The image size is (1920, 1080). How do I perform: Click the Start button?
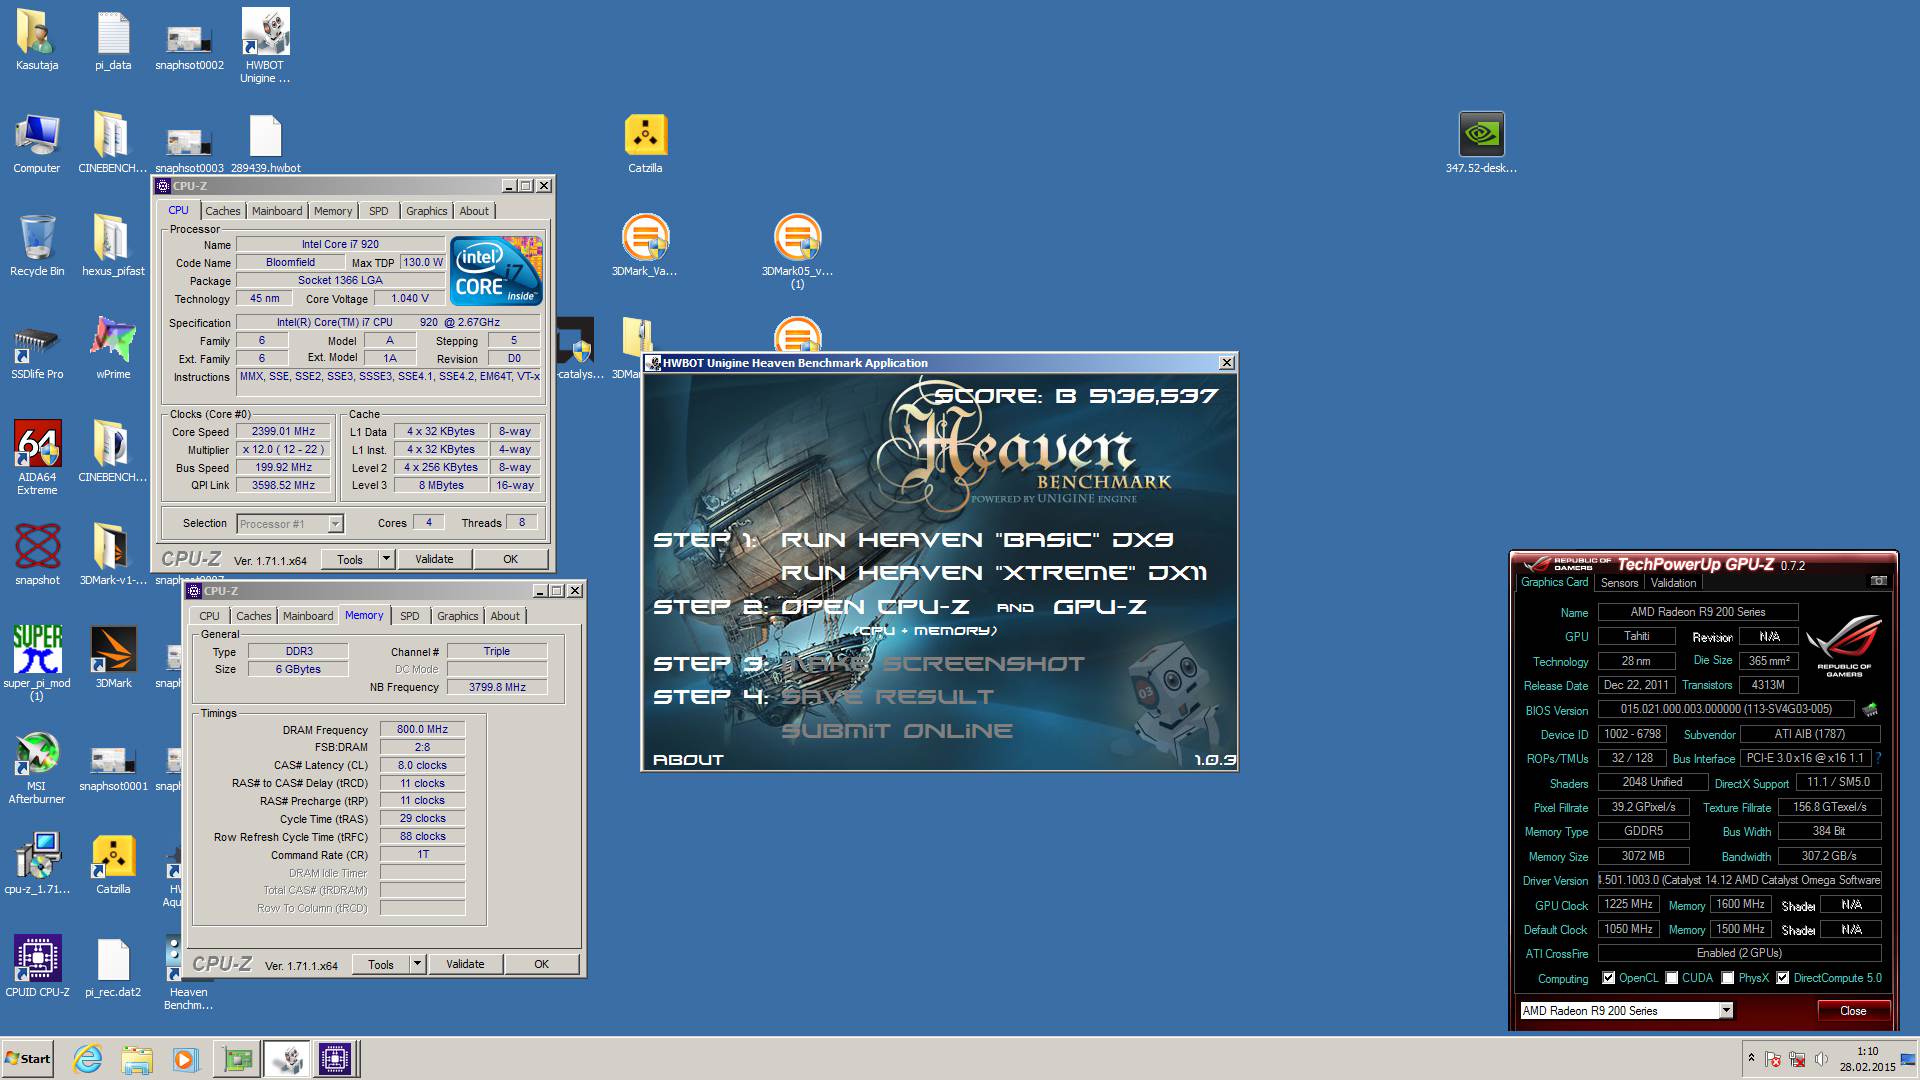pos(28,1059)
